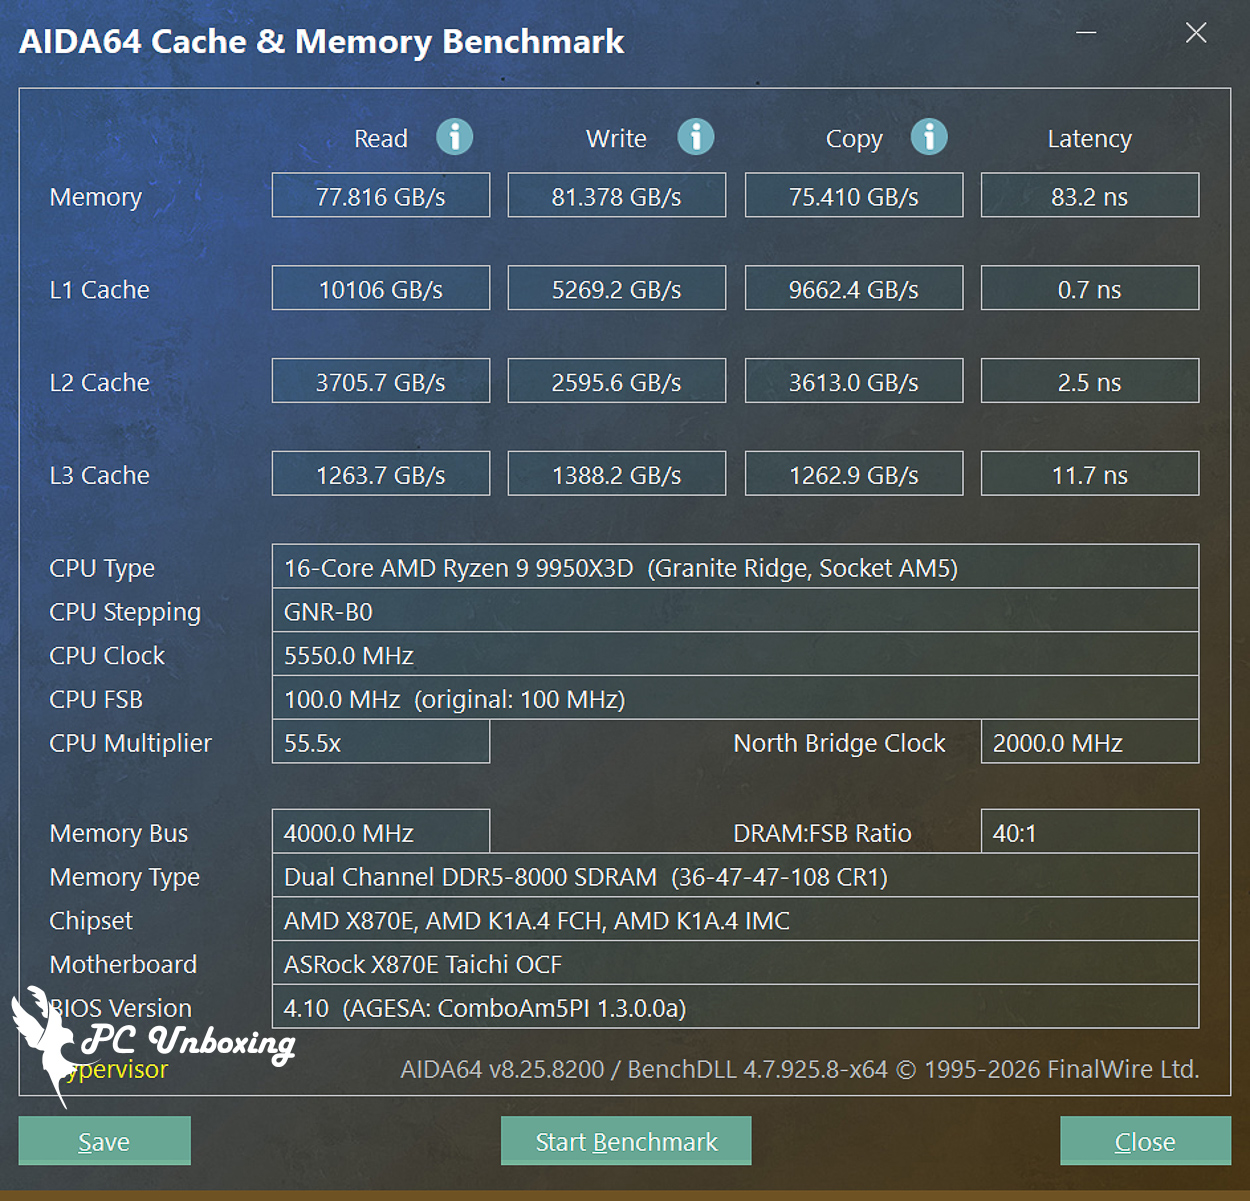Minimize the AIDA64 benchmark window

(1086, 33)
